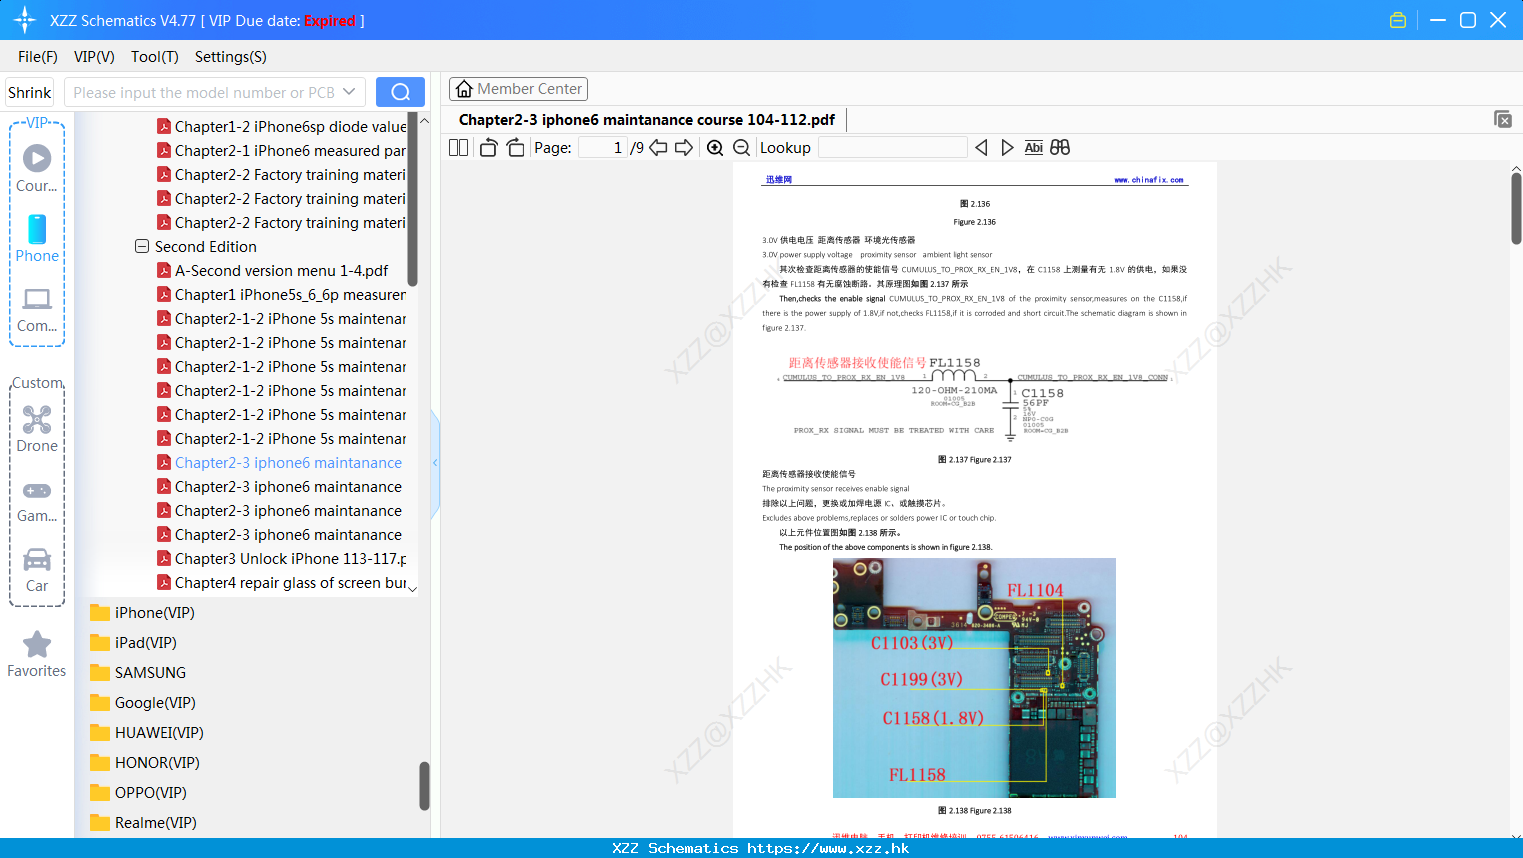
Task: Select the highlighted Chapter2-3 iphone6 maintanance item
Action: 279,463
